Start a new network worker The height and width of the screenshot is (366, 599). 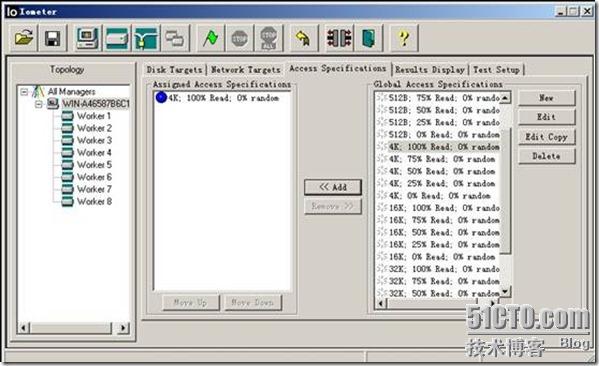click(x=146, y=38)
